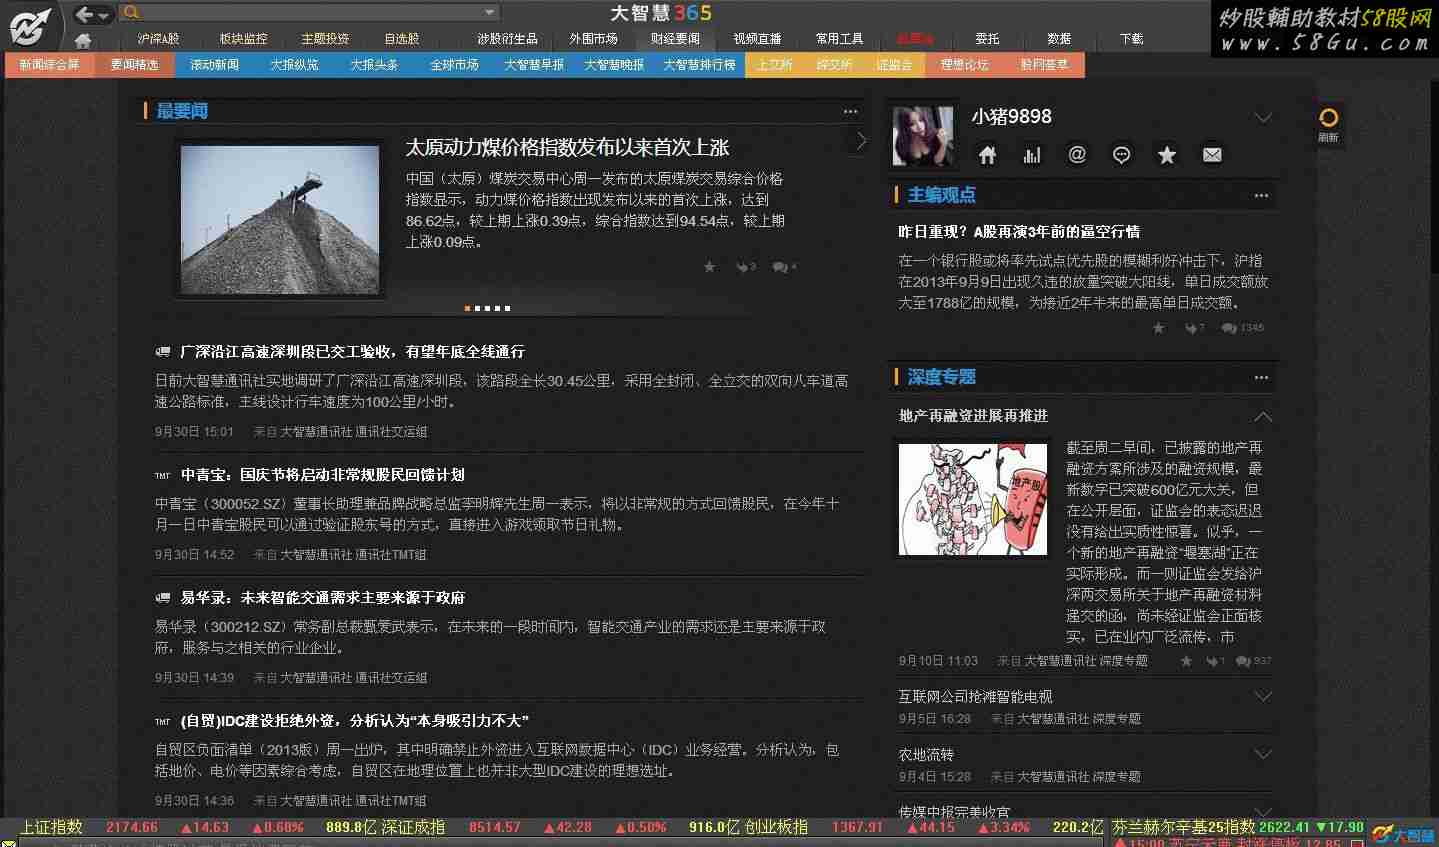Switch to the 深交所 tab
This screenshot has height=847, width=1439.
click(834, 65)
